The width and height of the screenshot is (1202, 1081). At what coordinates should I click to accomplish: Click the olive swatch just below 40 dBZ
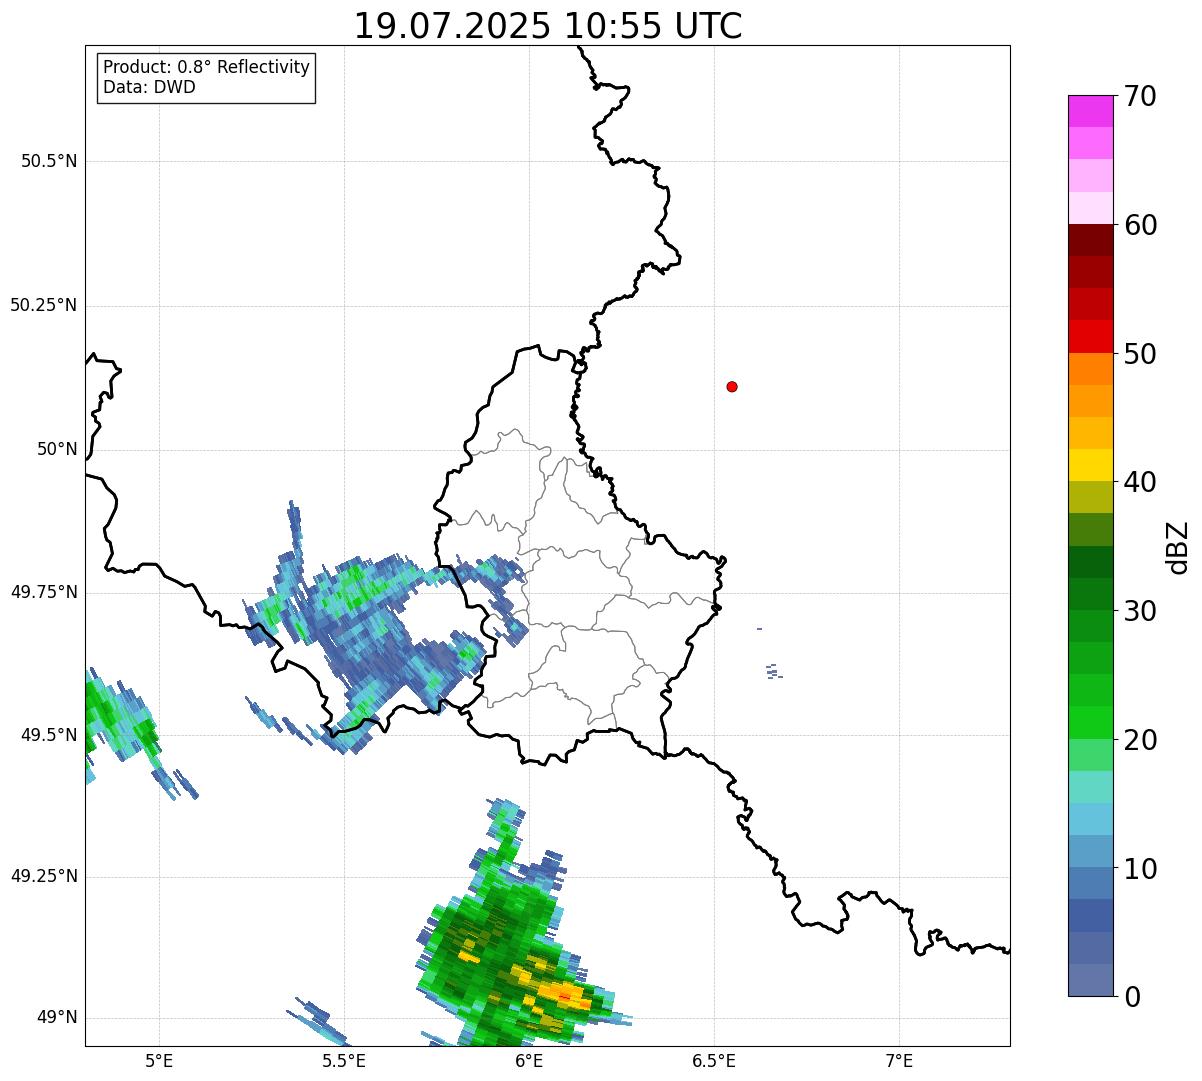[1090, 497]
